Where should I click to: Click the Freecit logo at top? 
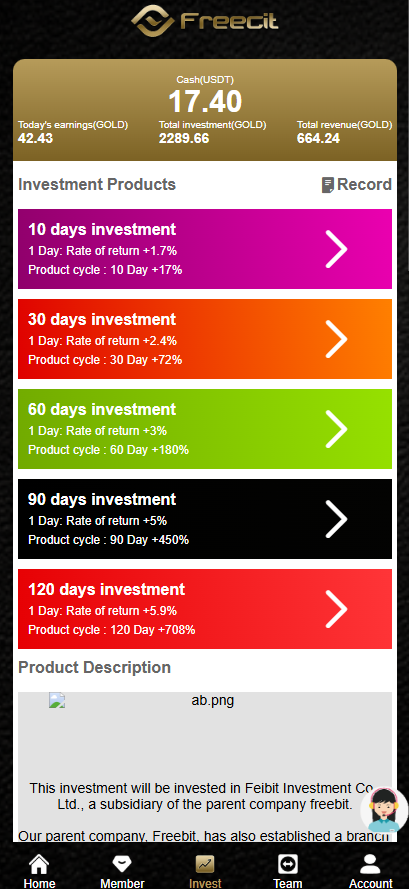205,22
